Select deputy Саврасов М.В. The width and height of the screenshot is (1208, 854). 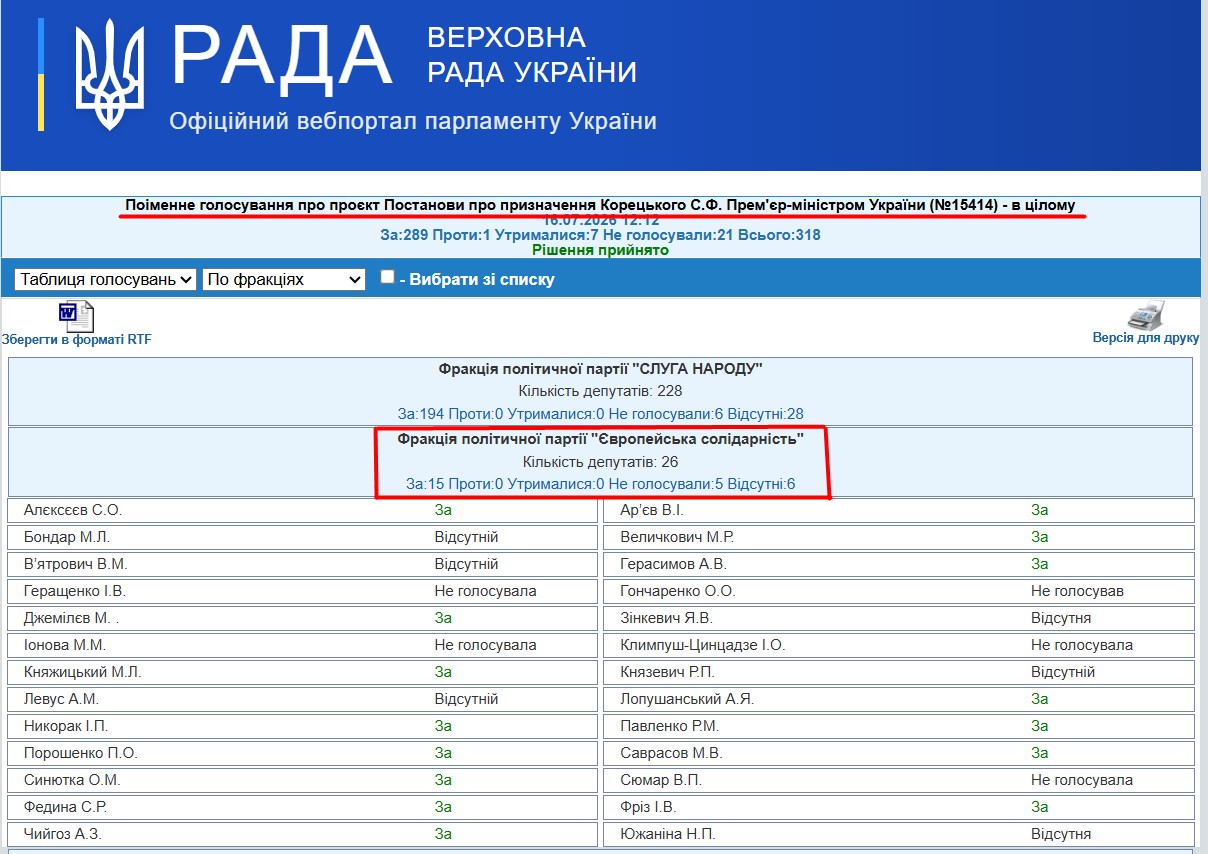point(670,753)
